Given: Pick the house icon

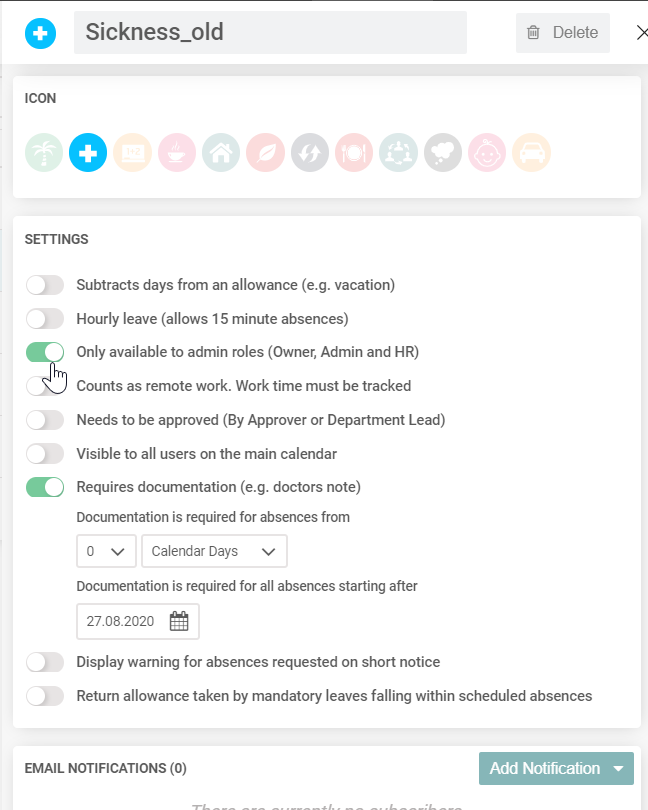Looking at the screenshot, I should click(220, 153).
